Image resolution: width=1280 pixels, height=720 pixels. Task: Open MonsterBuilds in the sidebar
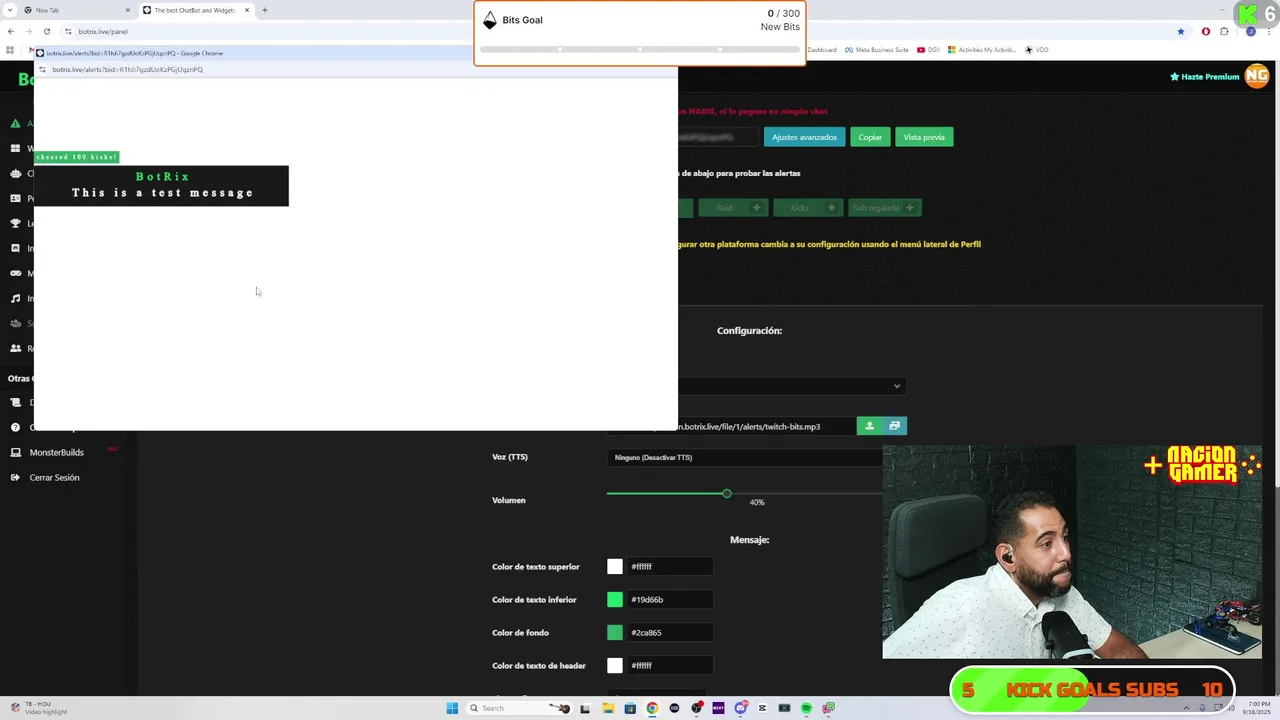[x=57, y=452]
